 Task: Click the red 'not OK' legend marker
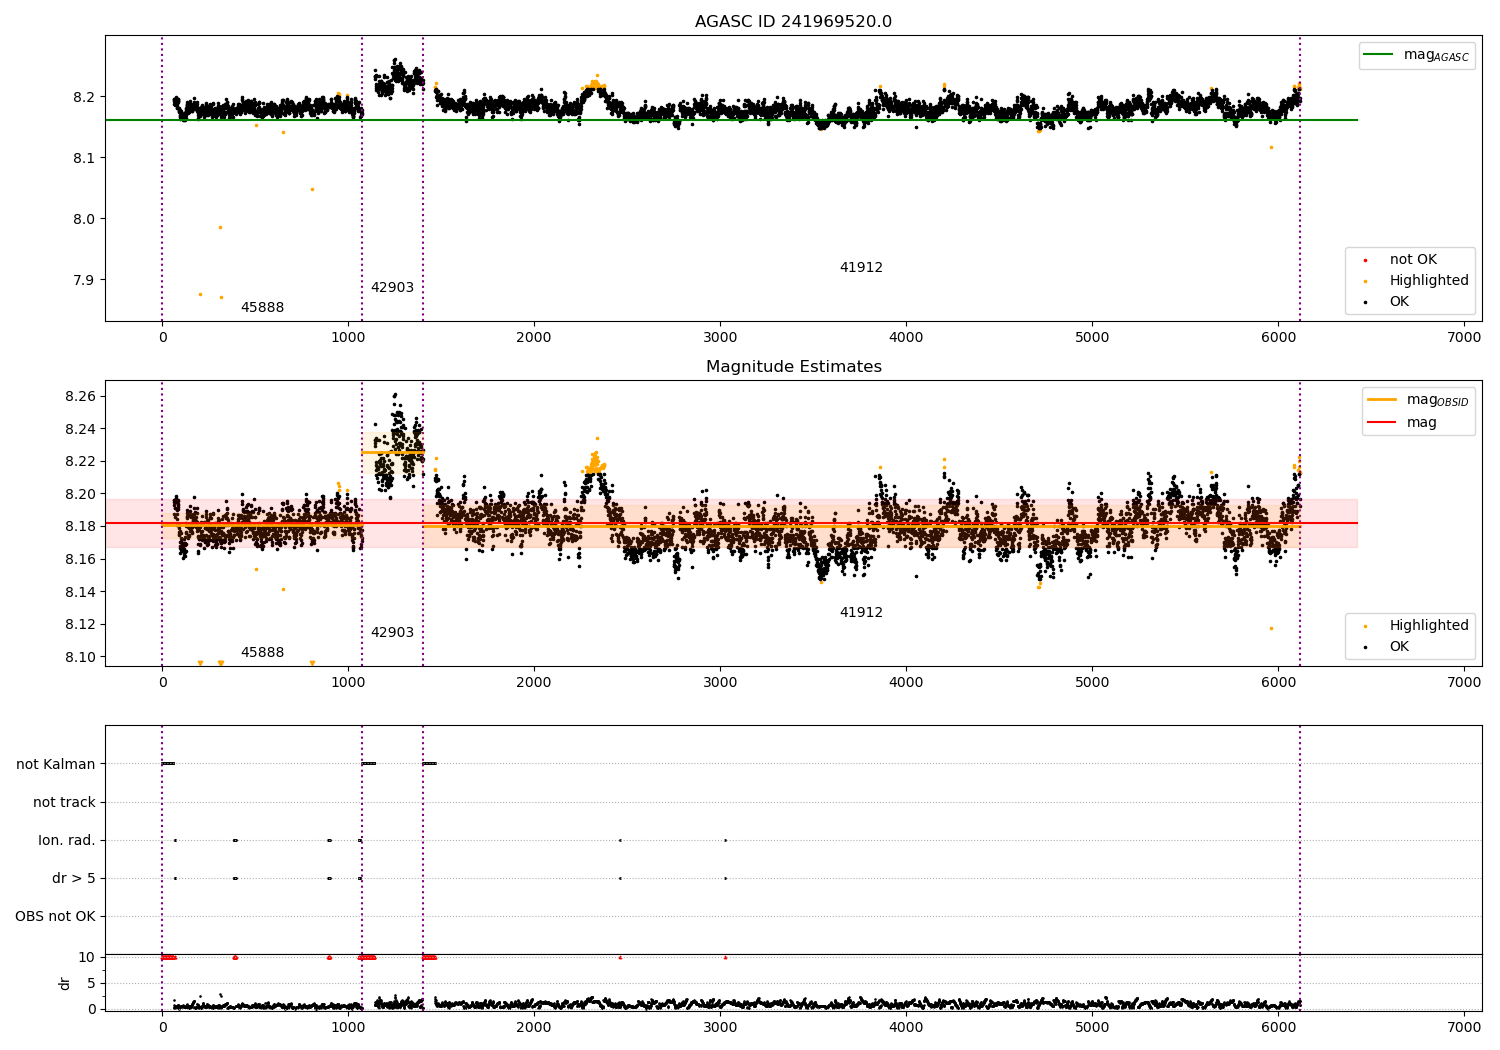tap(1366, 260)
